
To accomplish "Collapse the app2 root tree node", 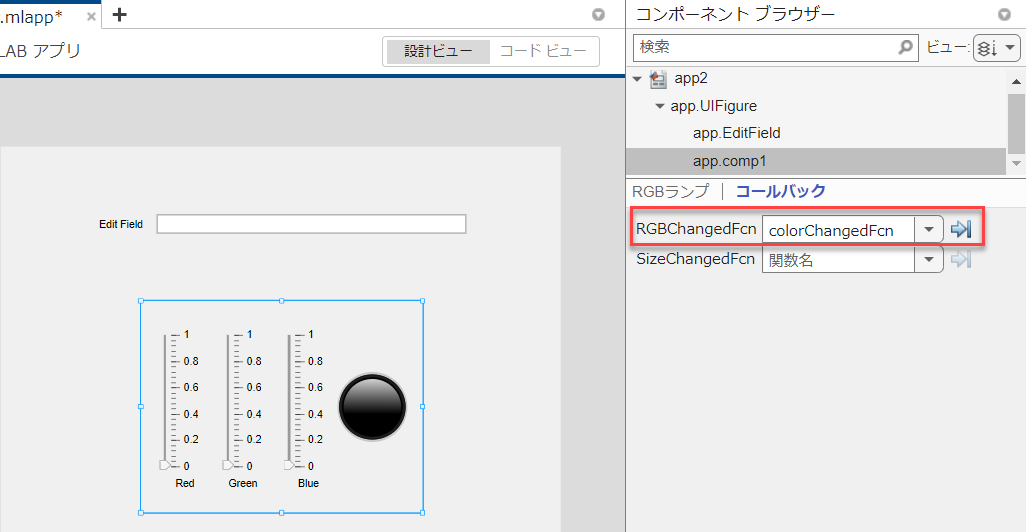I will (637, 79).
